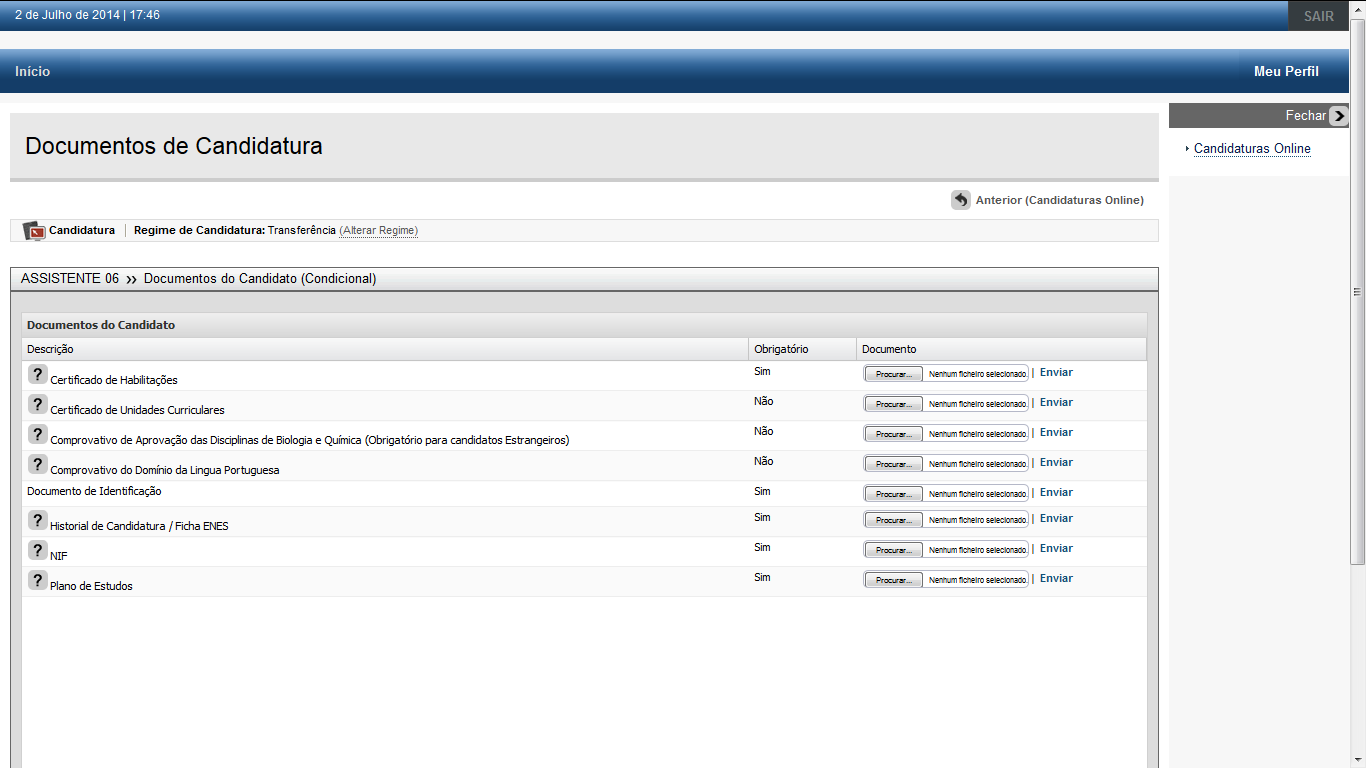Send the Certificado de Unidades Curriculares document
Screen dimensions: 1366x768
(1056, 402)
